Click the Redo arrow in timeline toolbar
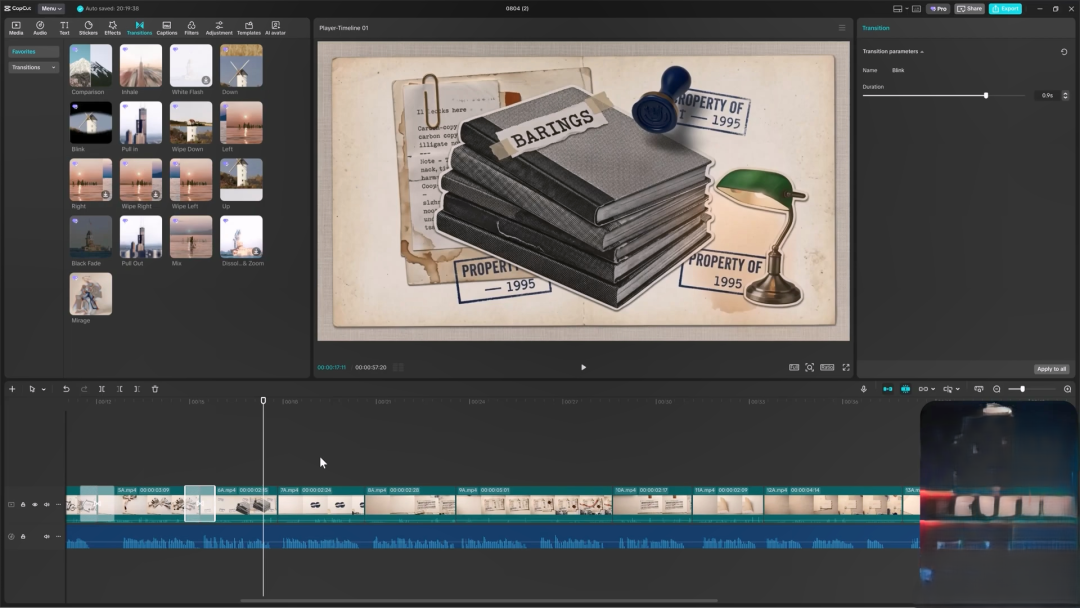1080x608 pixels. (x=84, y=389)
